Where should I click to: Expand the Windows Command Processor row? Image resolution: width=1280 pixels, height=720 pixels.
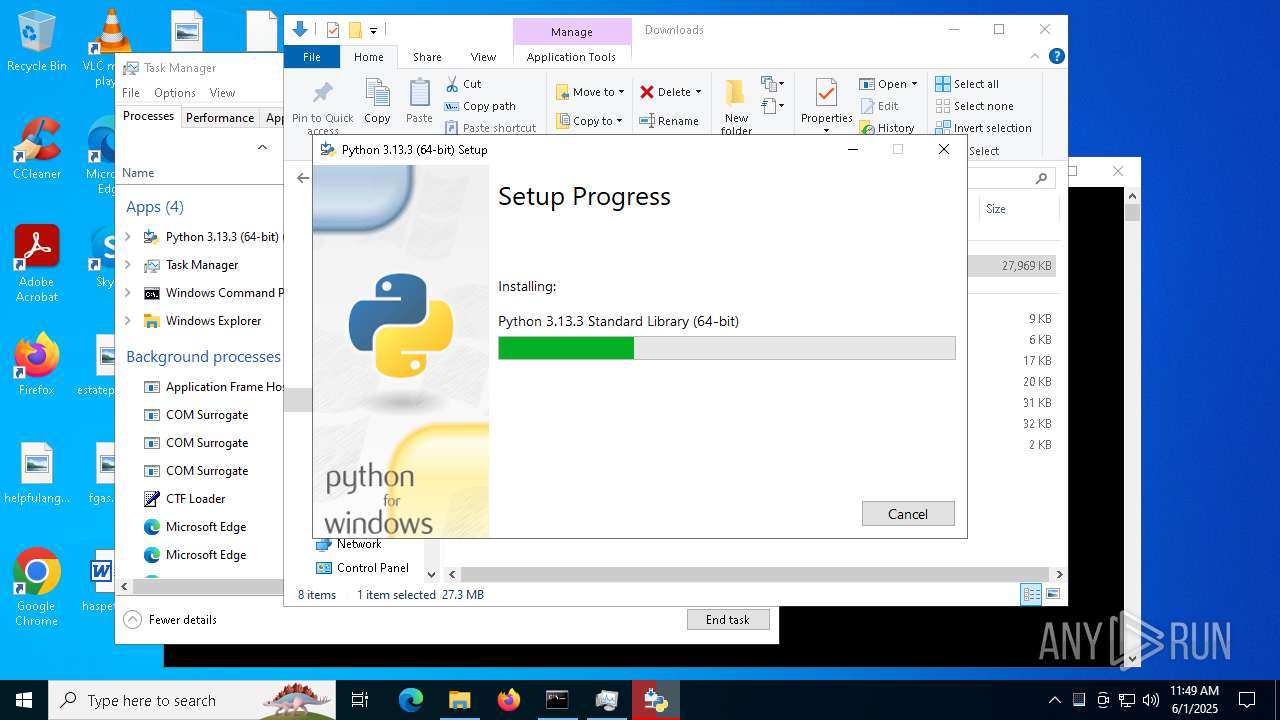click(127, 293)
